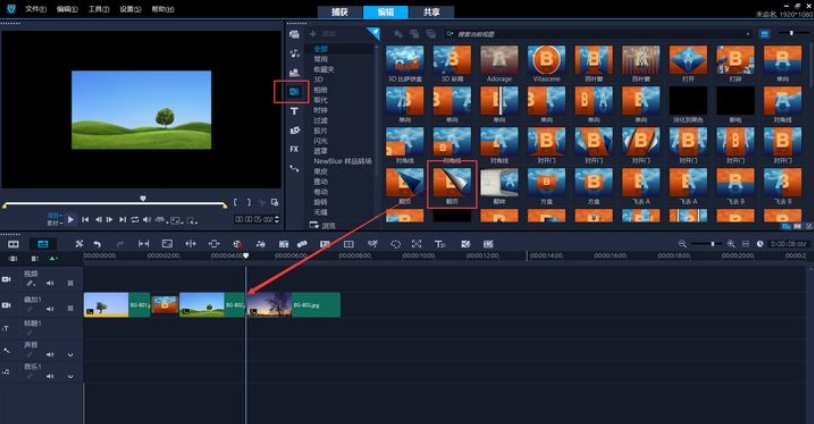Open the Transitions library panel icon
Image resolution: width=814 pixels, height=424 pixels.
pyautogui.click(x=294, y=92)
